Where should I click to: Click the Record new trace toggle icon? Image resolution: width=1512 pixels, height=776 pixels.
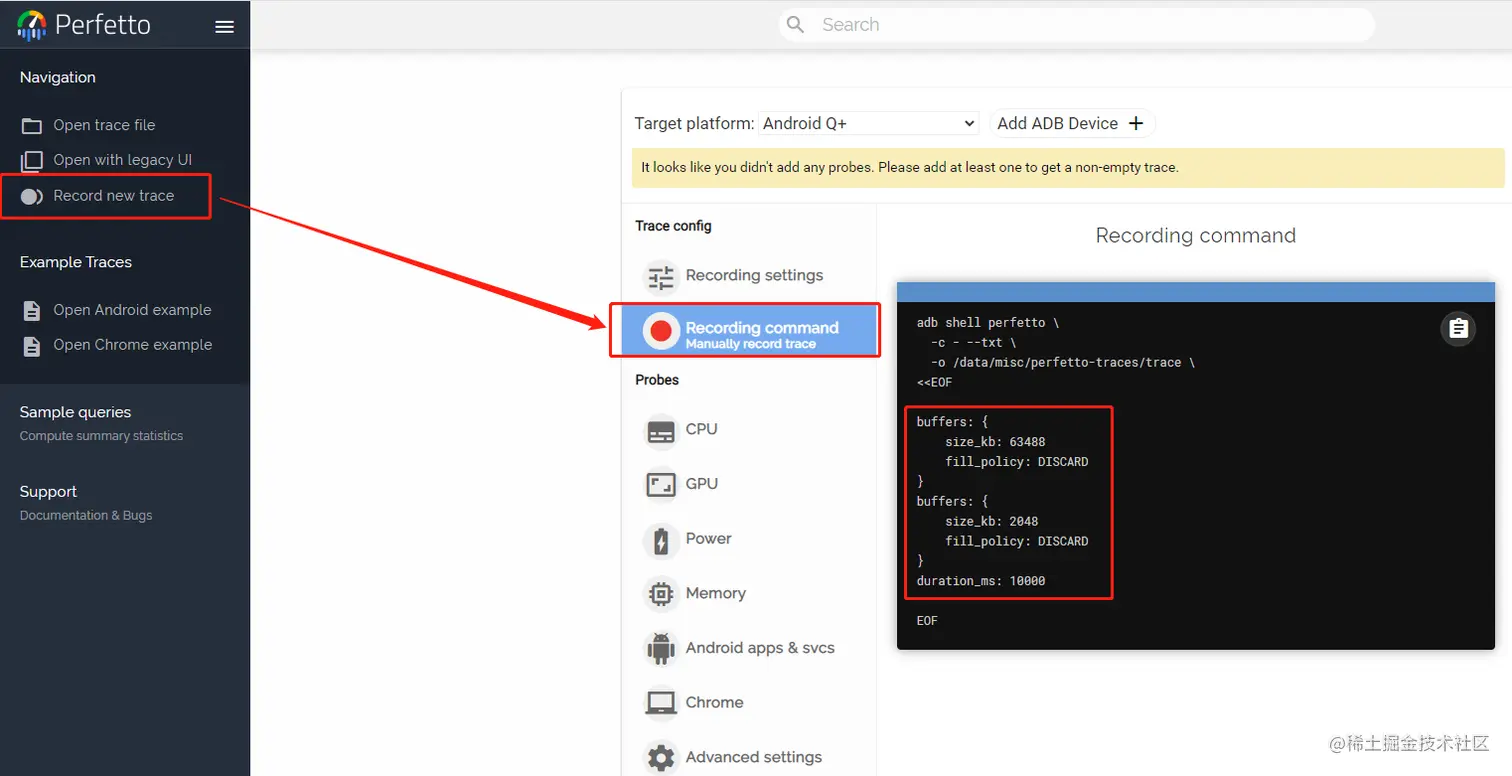(x=32, y=196)
